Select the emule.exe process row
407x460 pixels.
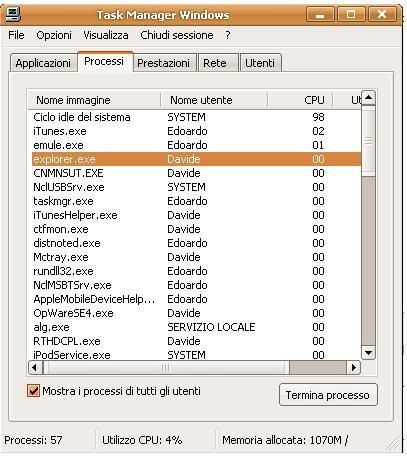[x=196, y=145]
